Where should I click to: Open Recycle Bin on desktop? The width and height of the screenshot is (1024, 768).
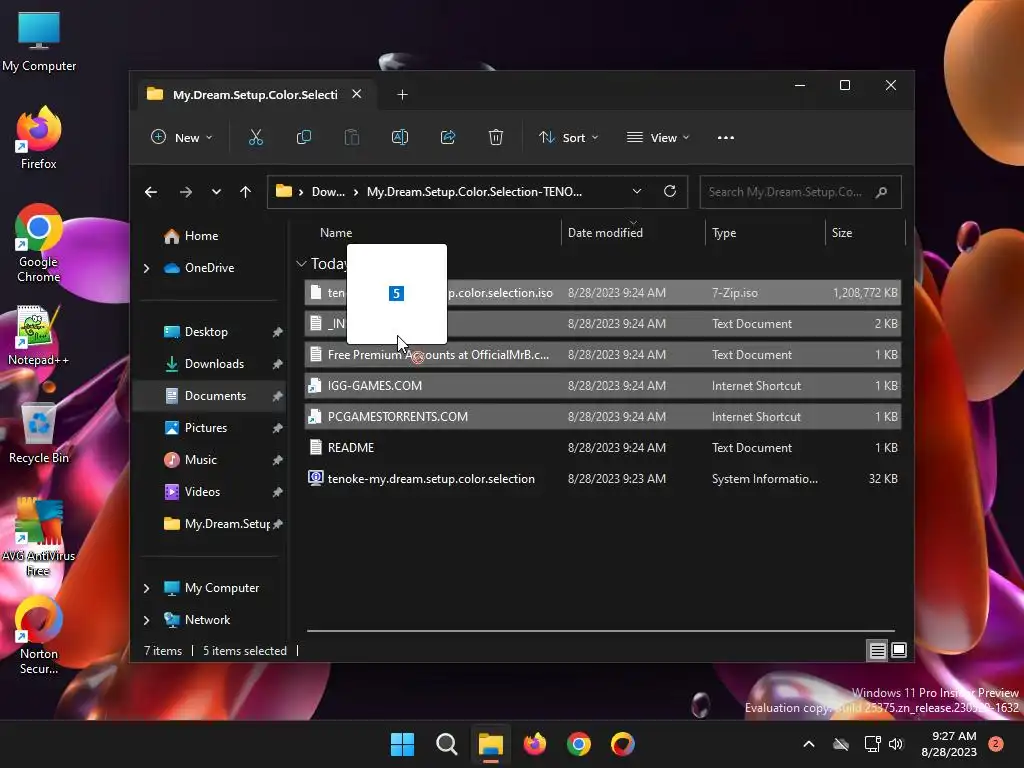click(39, 432)
